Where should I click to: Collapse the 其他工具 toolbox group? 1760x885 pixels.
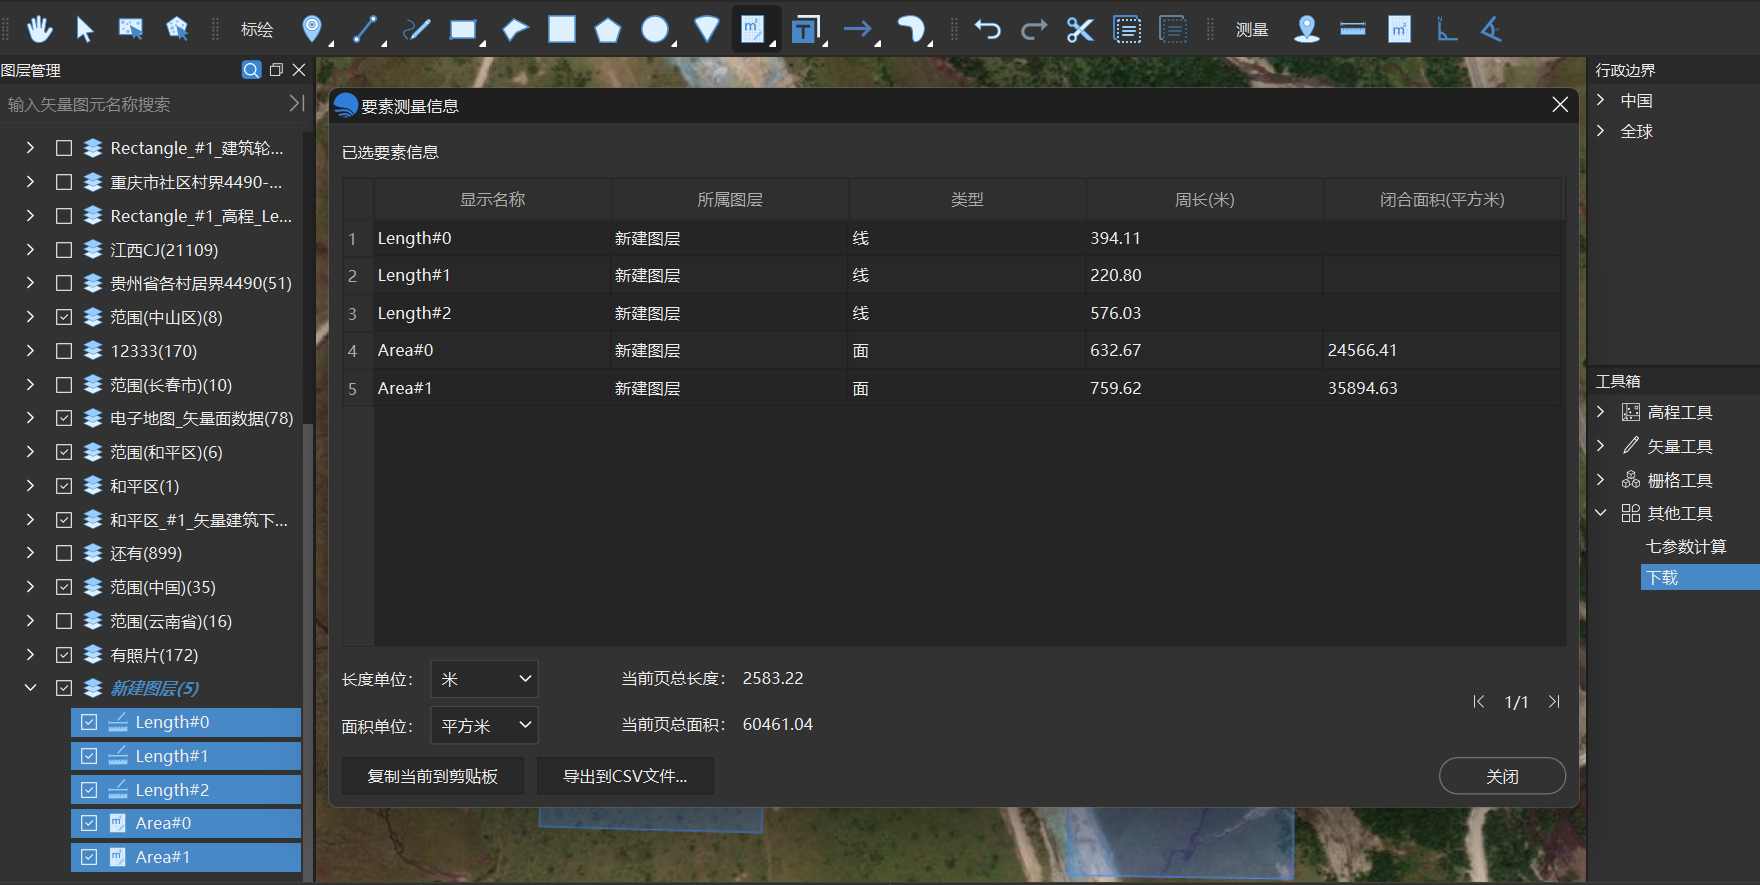(x=1600, y=513)
